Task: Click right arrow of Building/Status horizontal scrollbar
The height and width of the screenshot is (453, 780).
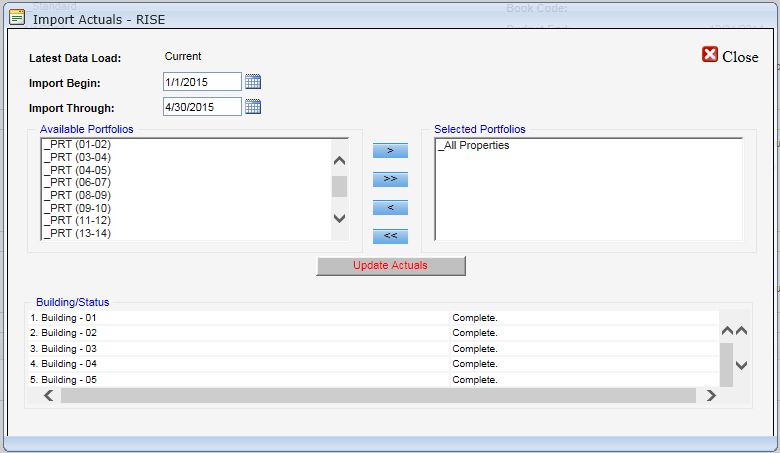Action: pos(711,395)
